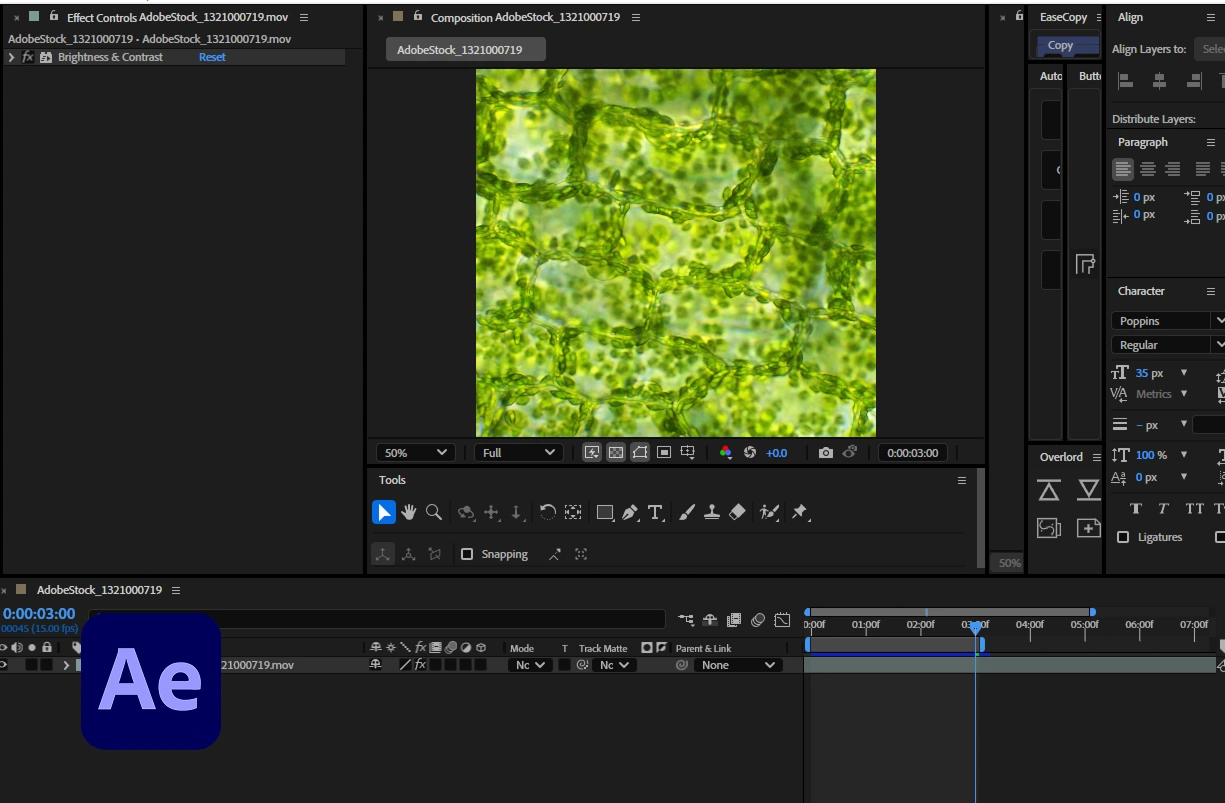Switch to the AdobeStock_1321000719 composition tab
Image resolution: width=1225 pixels, height=803 pixels.
465,50
